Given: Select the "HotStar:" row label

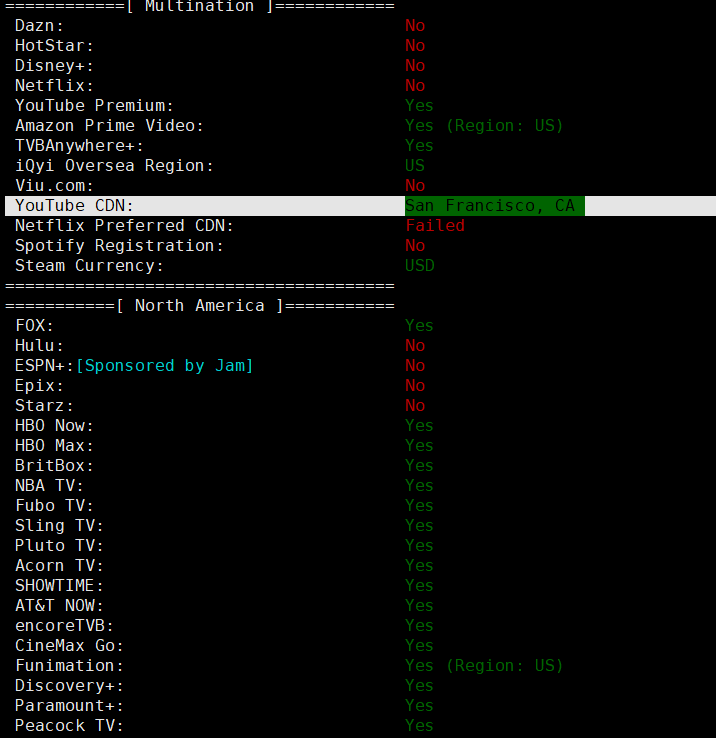Looking at the screenshot, I should 54,46.
